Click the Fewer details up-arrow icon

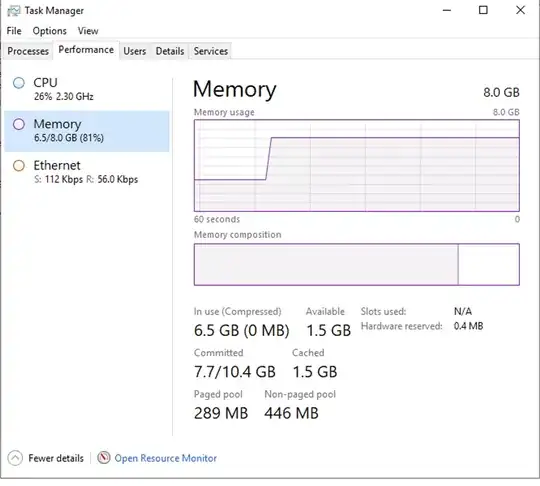tap(15, 458)
